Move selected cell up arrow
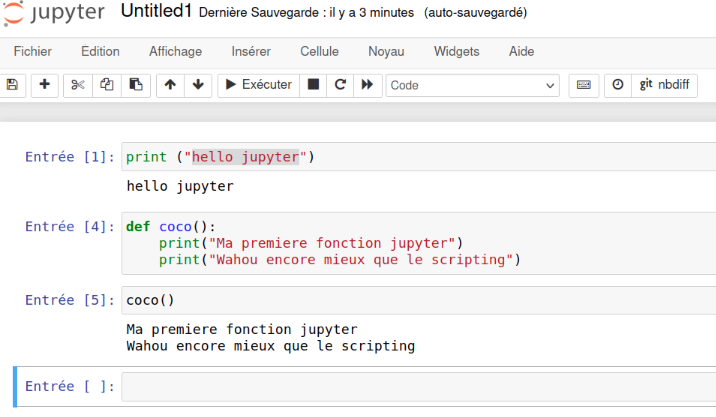The width and height of the screenshot is (716, 417). pyautogui.click(x=170, y=85)
